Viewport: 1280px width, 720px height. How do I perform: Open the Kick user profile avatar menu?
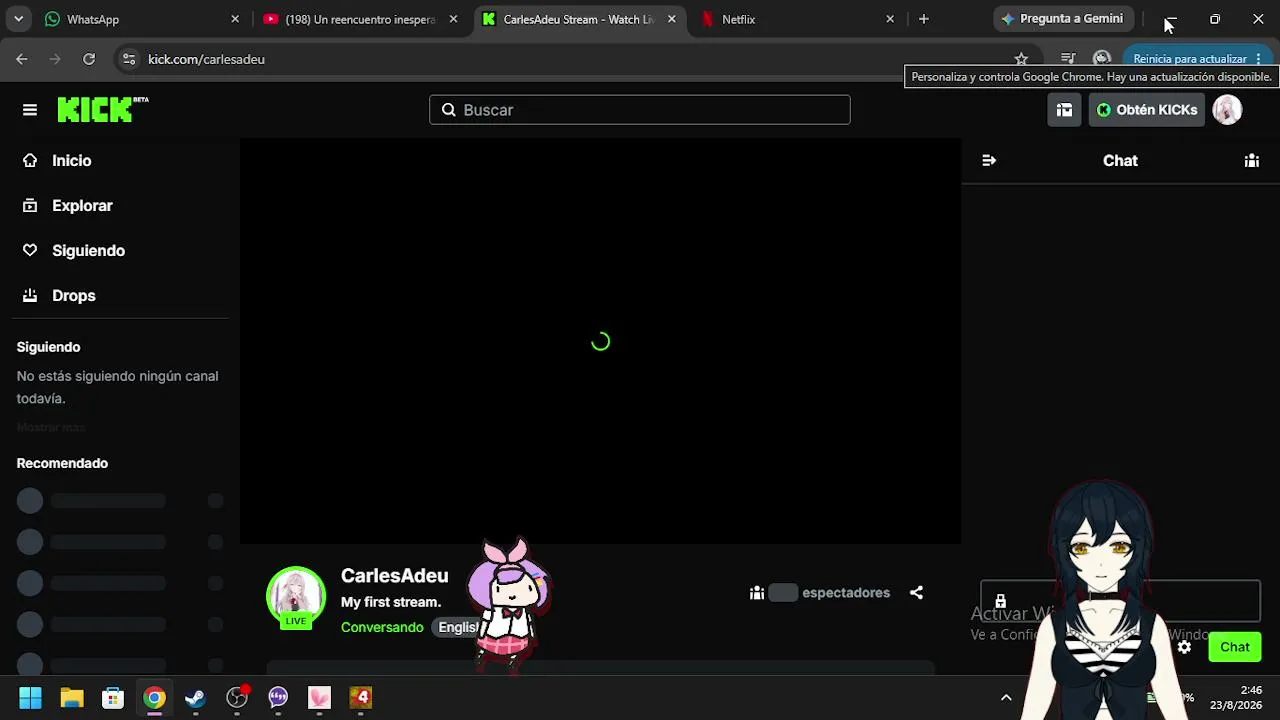coord(1227,110)
